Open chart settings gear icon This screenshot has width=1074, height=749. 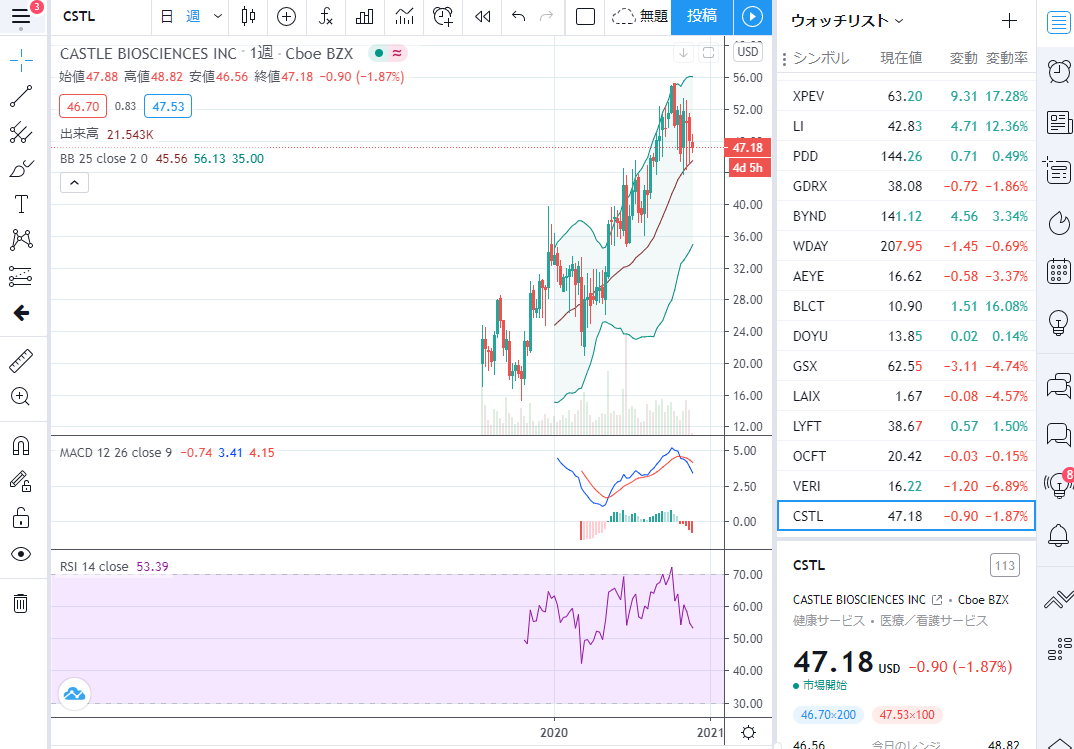point(749,733)
